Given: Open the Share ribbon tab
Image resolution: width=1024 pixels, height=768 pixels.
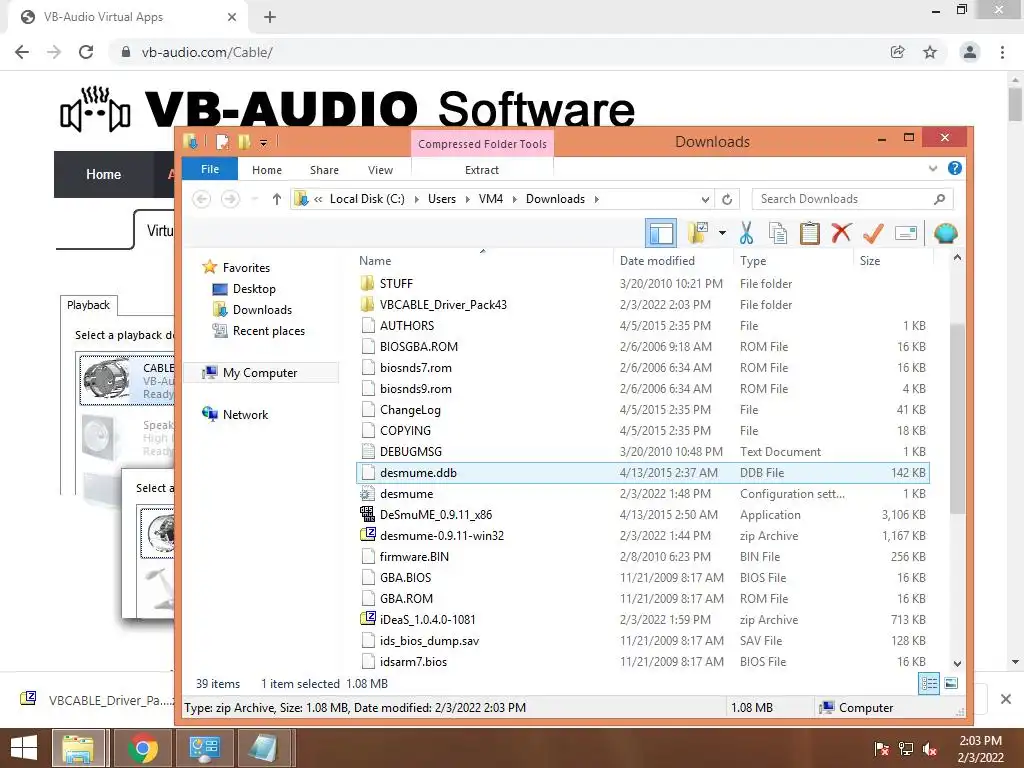Looking at the screenshot, I should [x=324, y=170].
